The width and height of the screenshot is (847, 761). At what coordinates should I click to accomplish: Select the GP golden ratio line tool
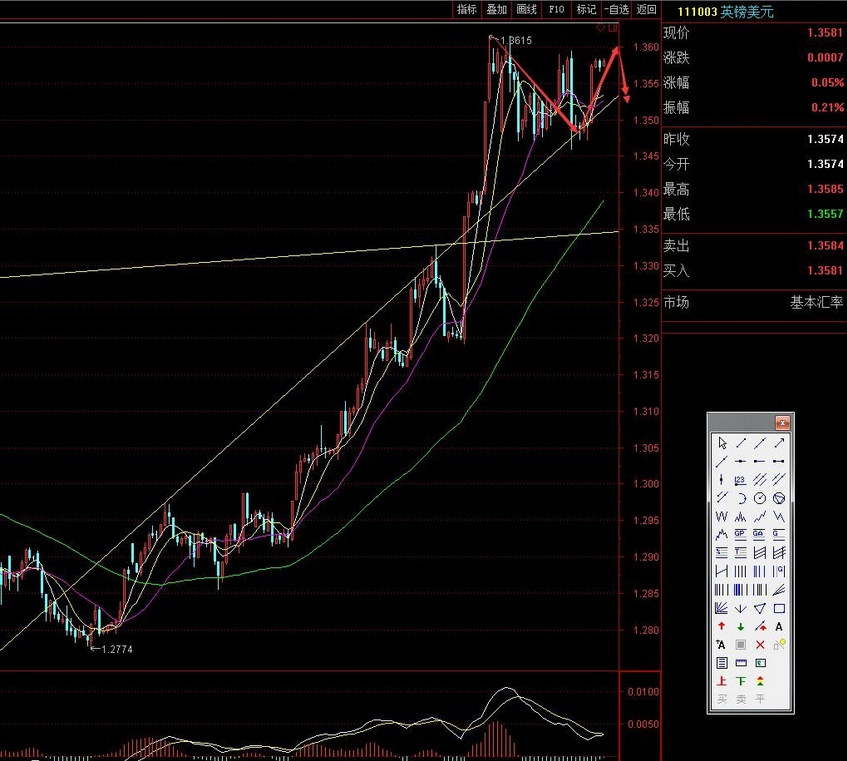pos(740,534)
